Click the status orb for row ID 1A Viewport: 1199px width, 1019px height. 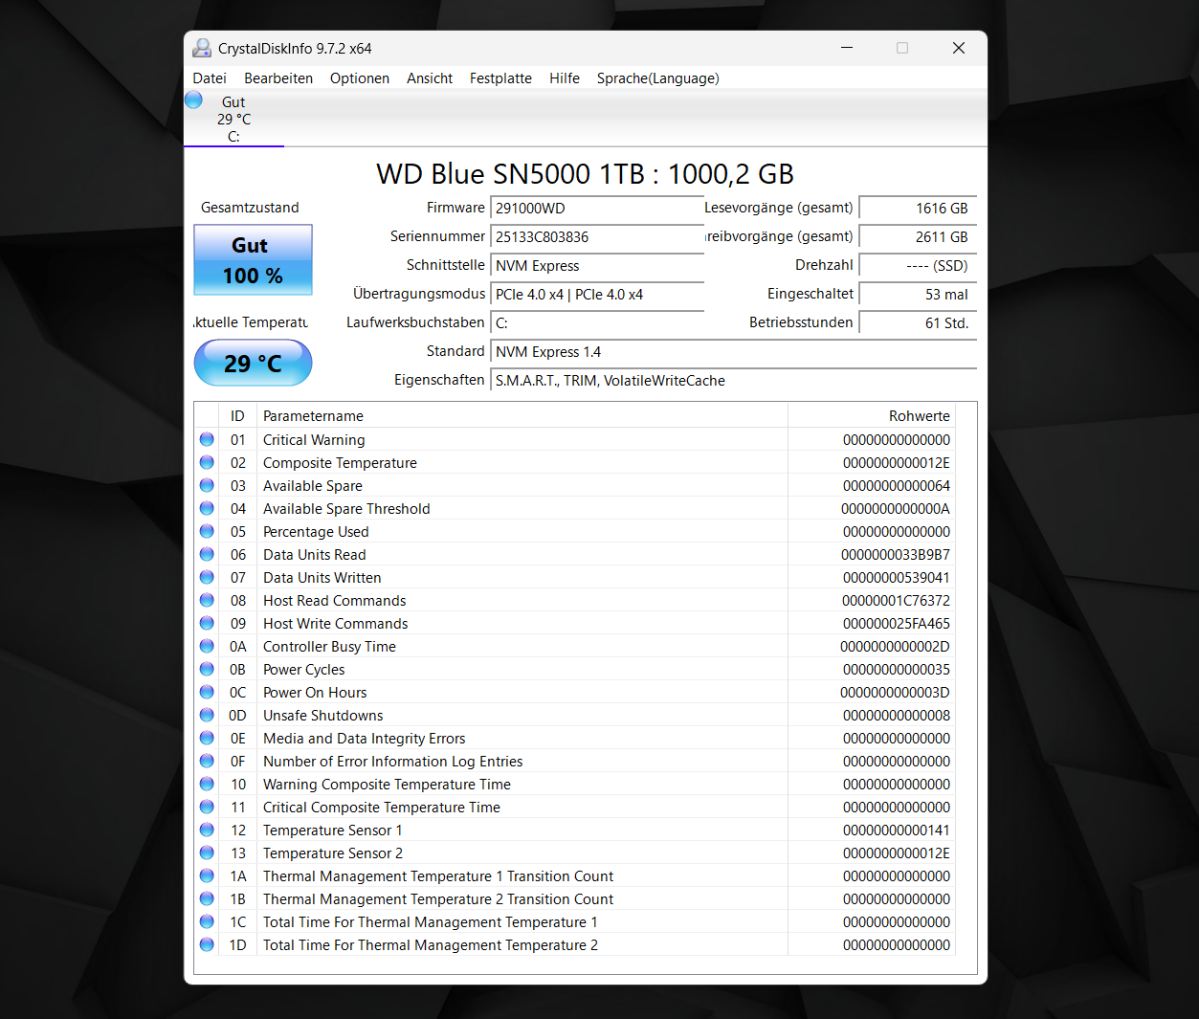click(x=206, y=875)
